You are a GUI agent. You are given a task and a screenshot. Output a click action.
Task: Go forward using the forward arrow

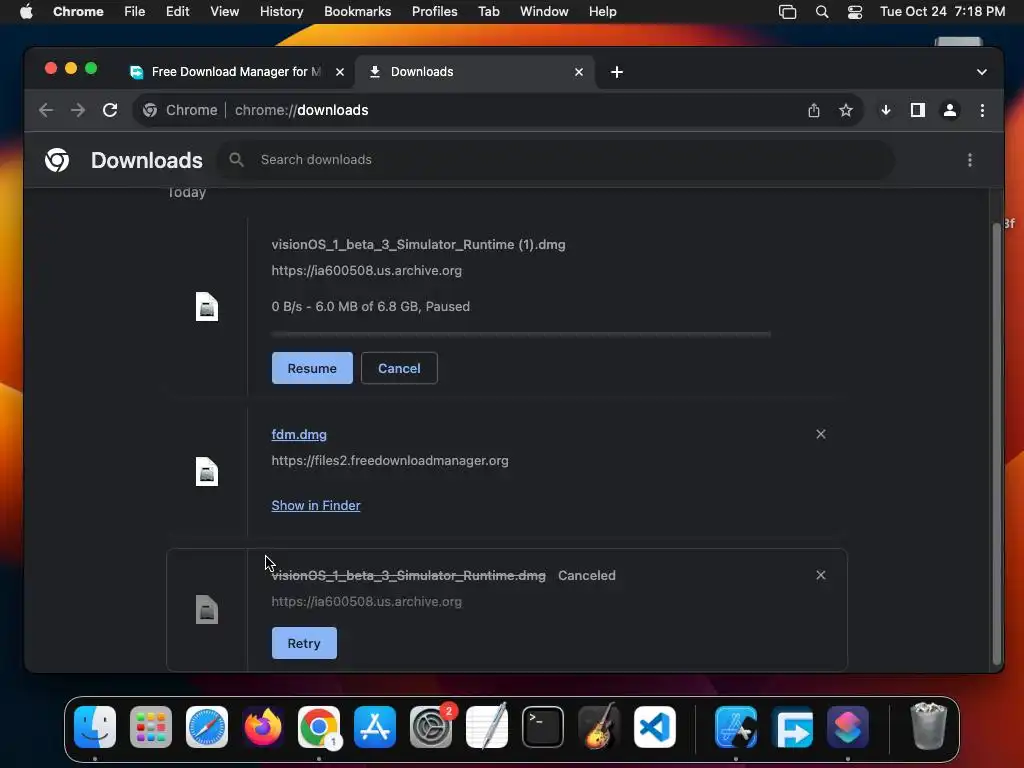coord(78,110)
